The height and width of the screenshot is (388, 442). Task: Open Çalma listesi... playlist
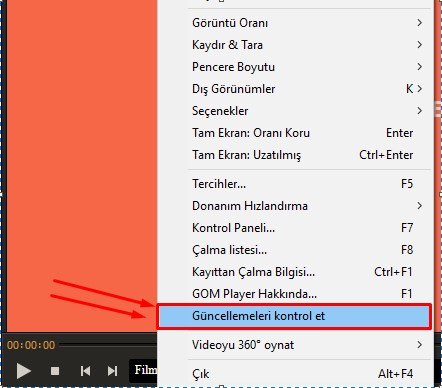tap(295, 250)
